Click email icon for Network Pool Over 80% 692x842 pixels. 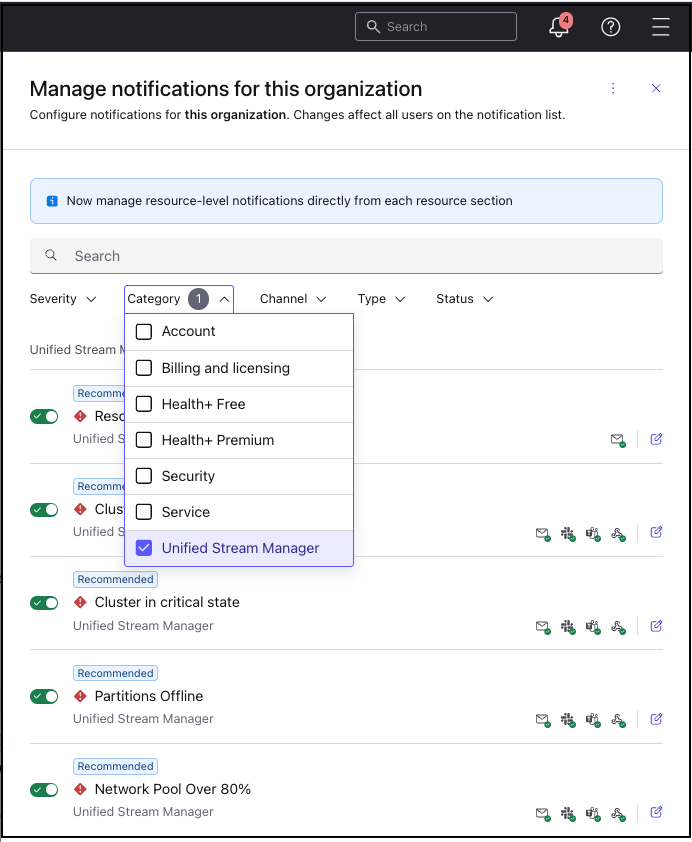click(x=543, y=814)
